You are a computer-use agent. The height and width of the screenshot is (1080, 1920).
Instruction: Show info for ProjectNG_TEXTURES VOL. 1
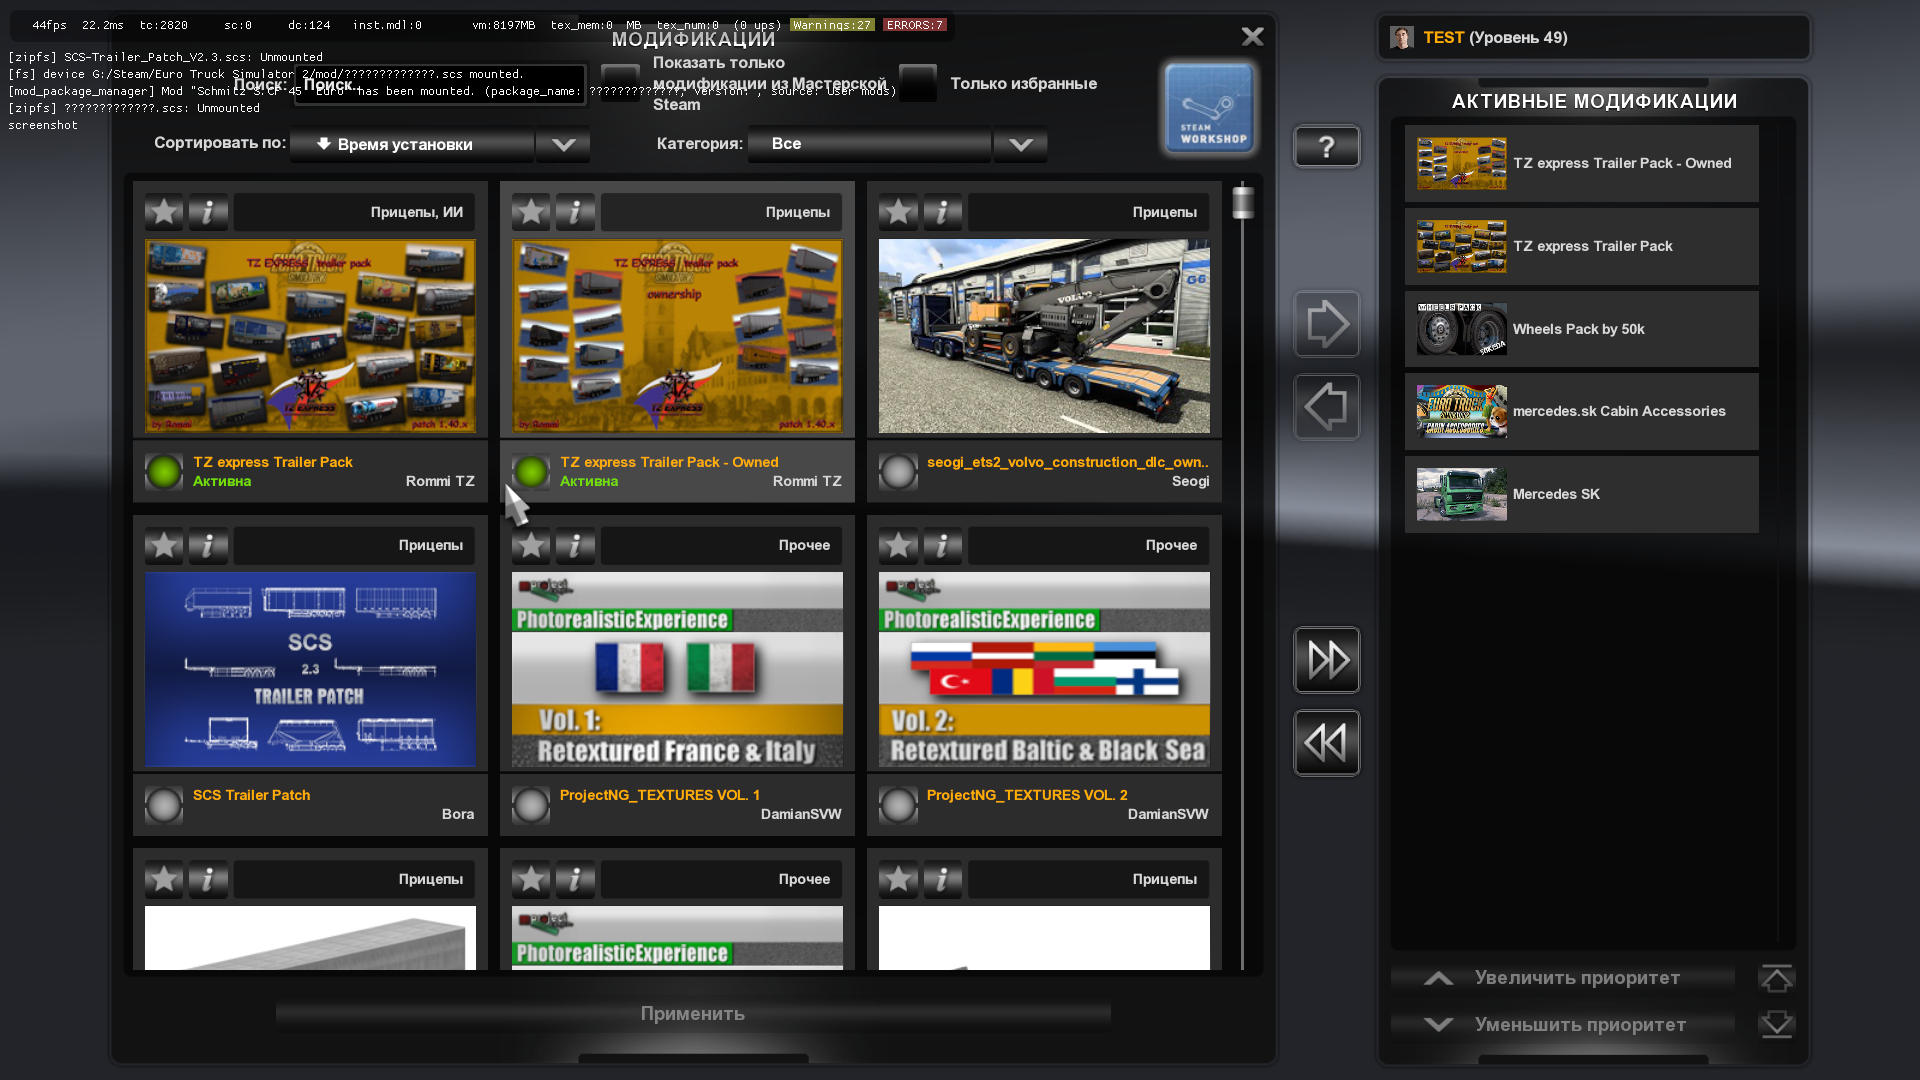pyautogui.click(x=575, y=545)
